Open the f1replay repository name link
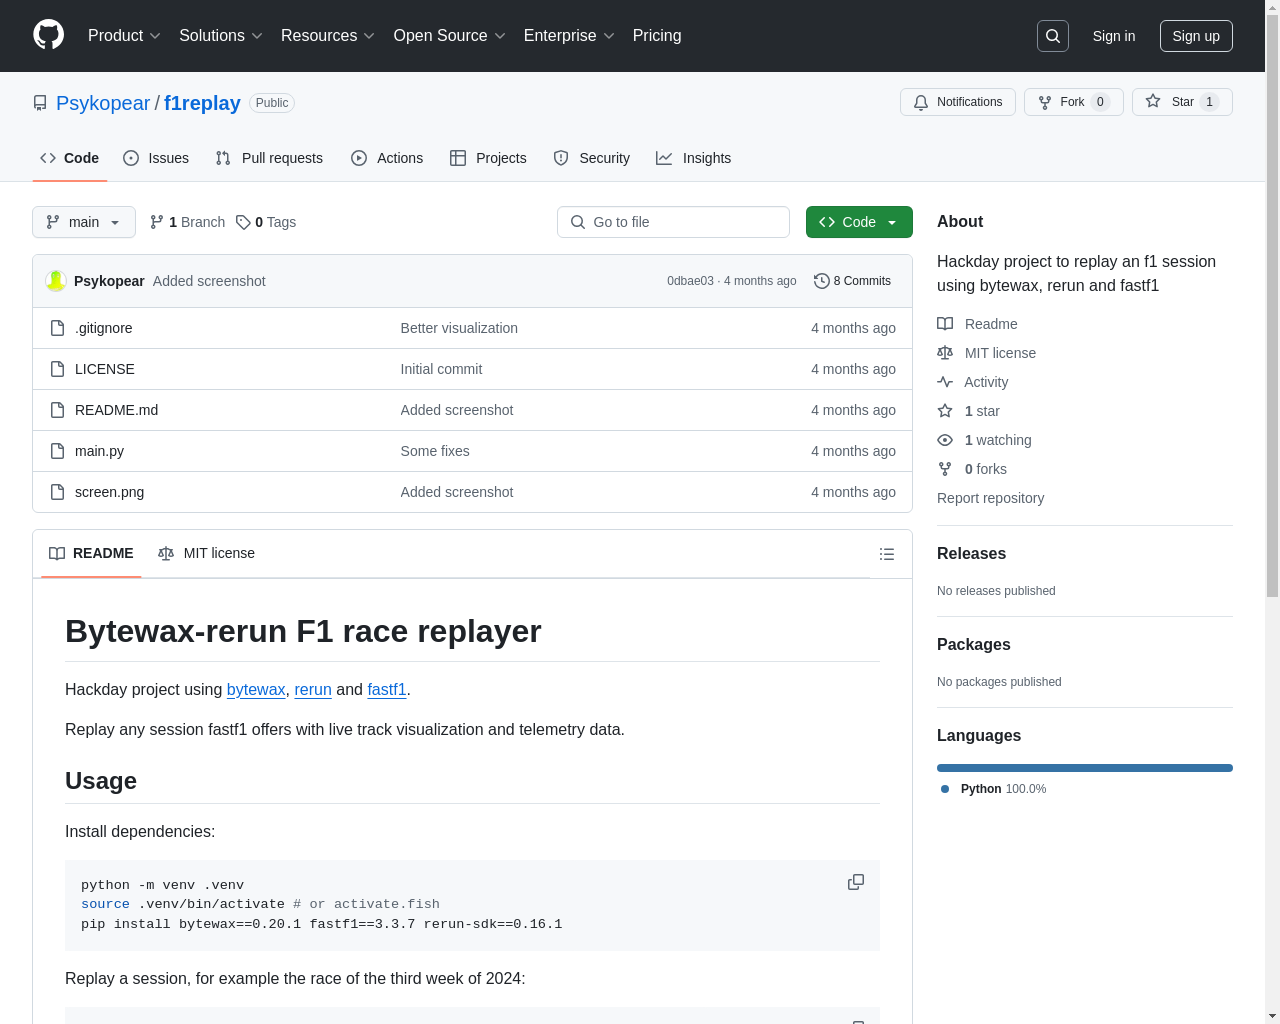The image size is (1280, 1024). (x=202, y=103)
